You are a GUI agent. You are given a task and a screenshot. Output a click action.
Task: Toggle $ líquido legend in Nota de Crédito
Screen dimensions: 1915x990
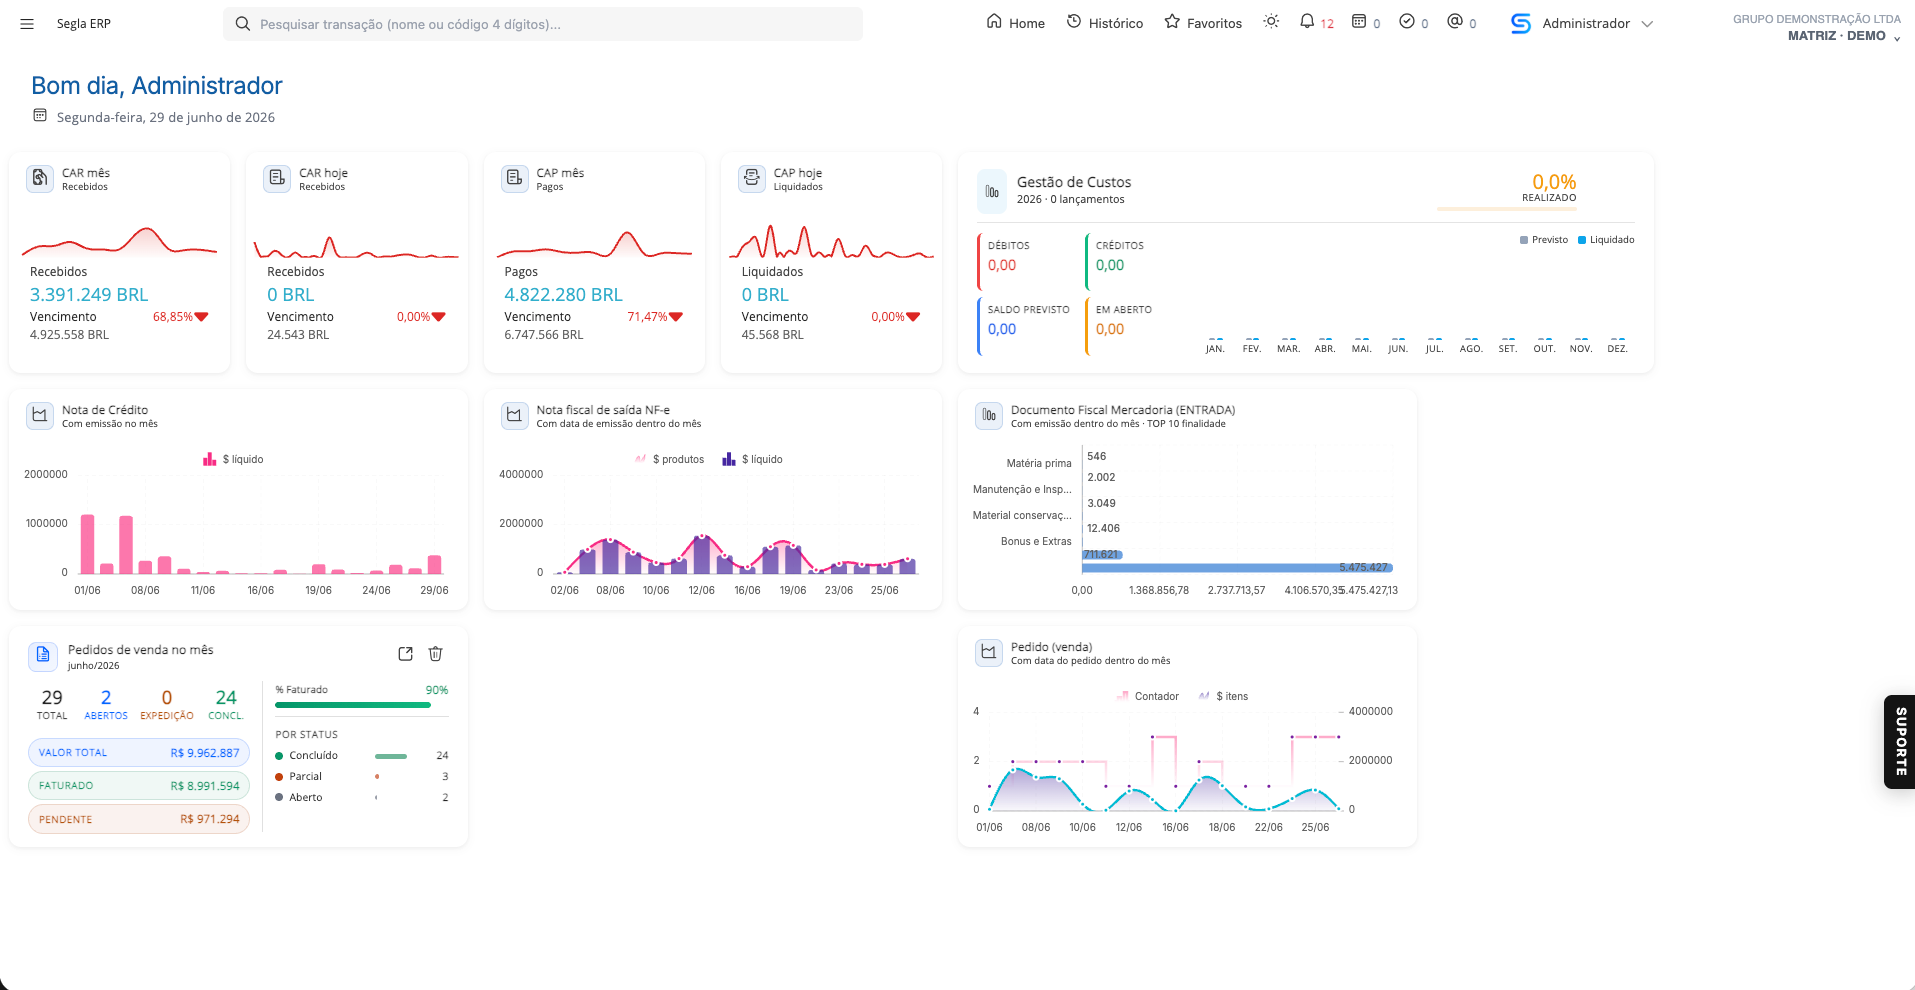(x=233, y=459)
